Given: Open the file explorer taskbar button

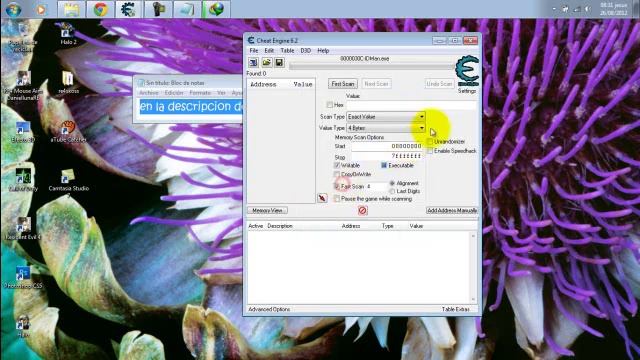Looking at the screenshot, I should tap(71, 9).
